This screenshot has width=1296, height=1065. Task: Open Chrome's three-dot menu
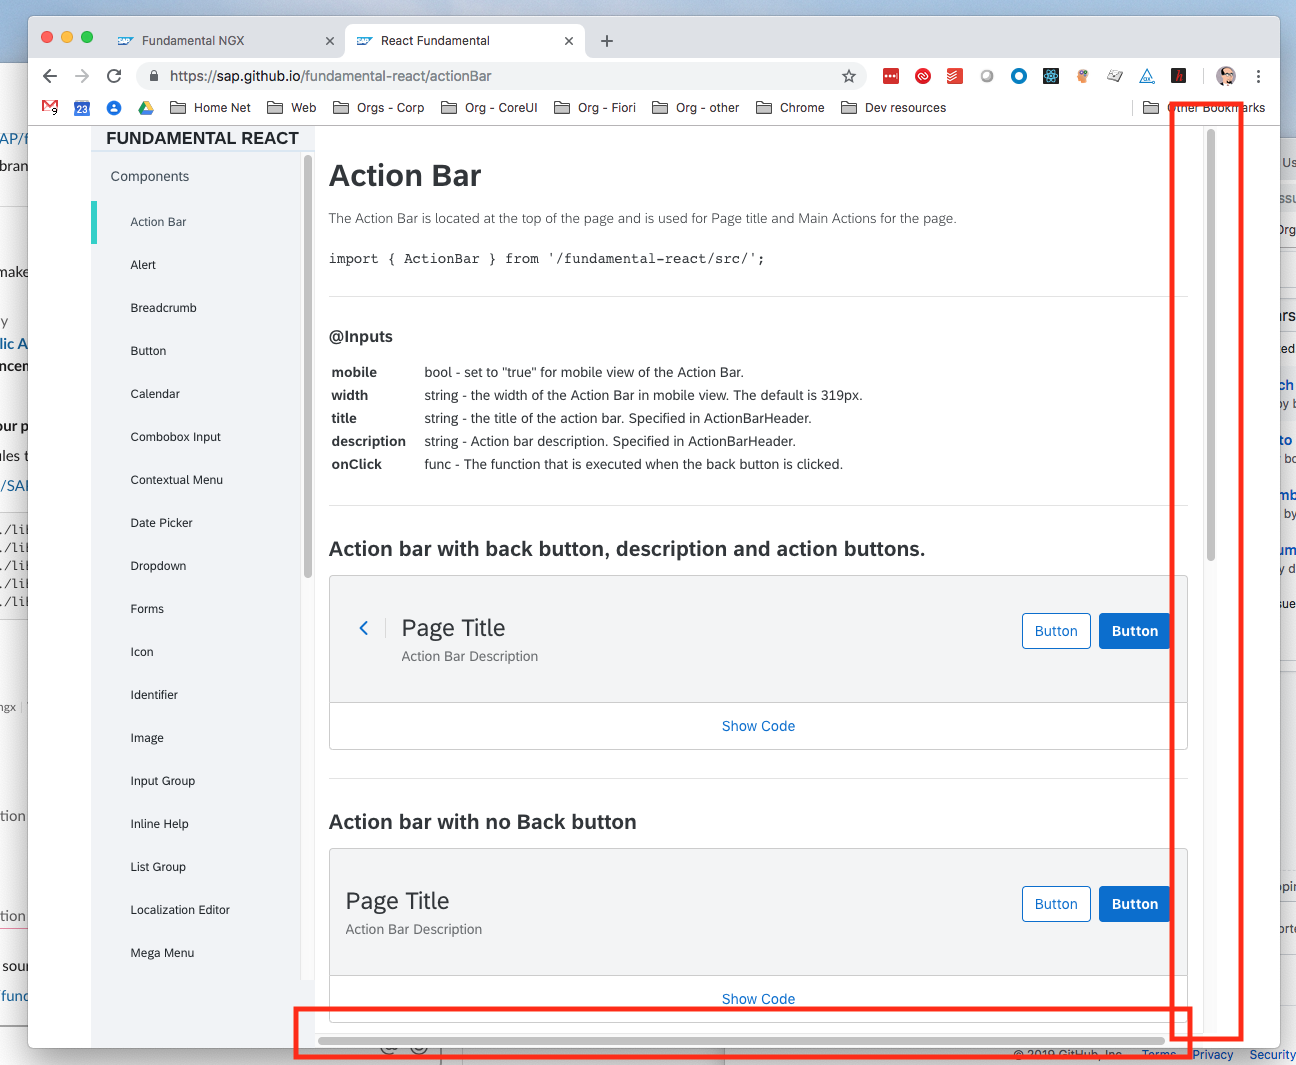1258,76
